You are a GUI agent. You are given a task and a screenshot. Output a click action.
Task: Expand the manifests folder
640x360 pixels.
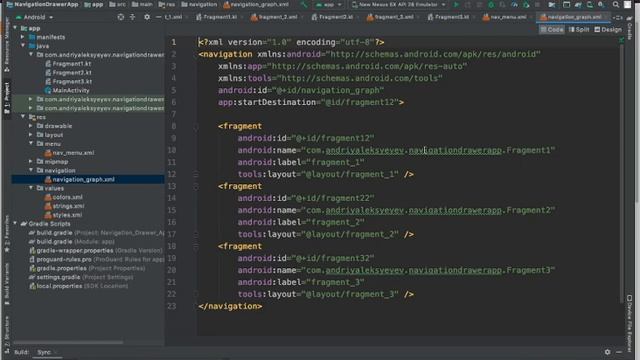coord(23,37)
